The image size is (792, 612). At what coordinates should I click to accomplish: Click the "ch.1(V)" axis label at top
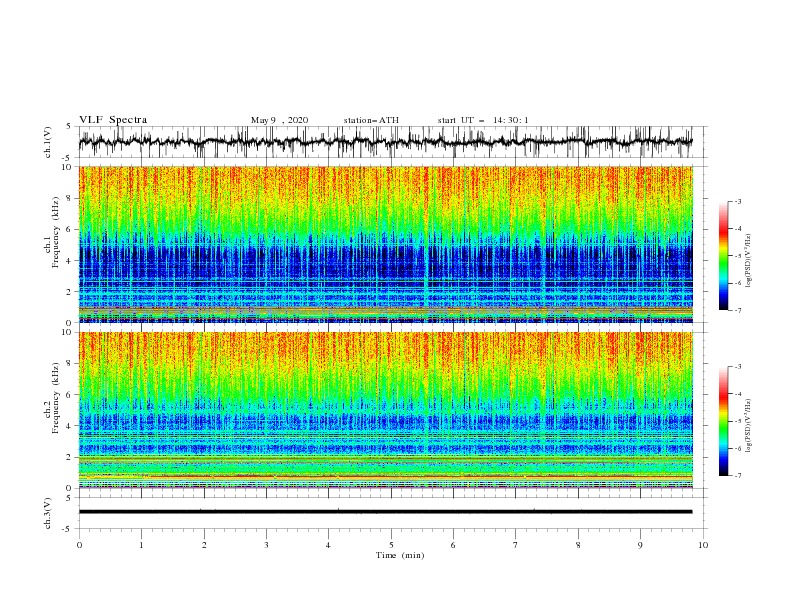coord(48,142)
